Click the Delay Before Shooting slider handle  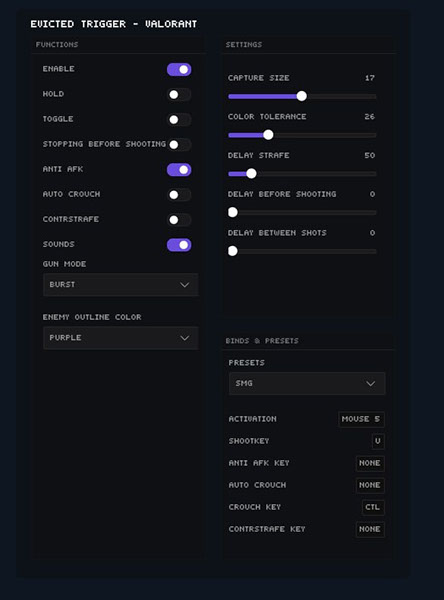pyautogui.click(x=233, y=212)
